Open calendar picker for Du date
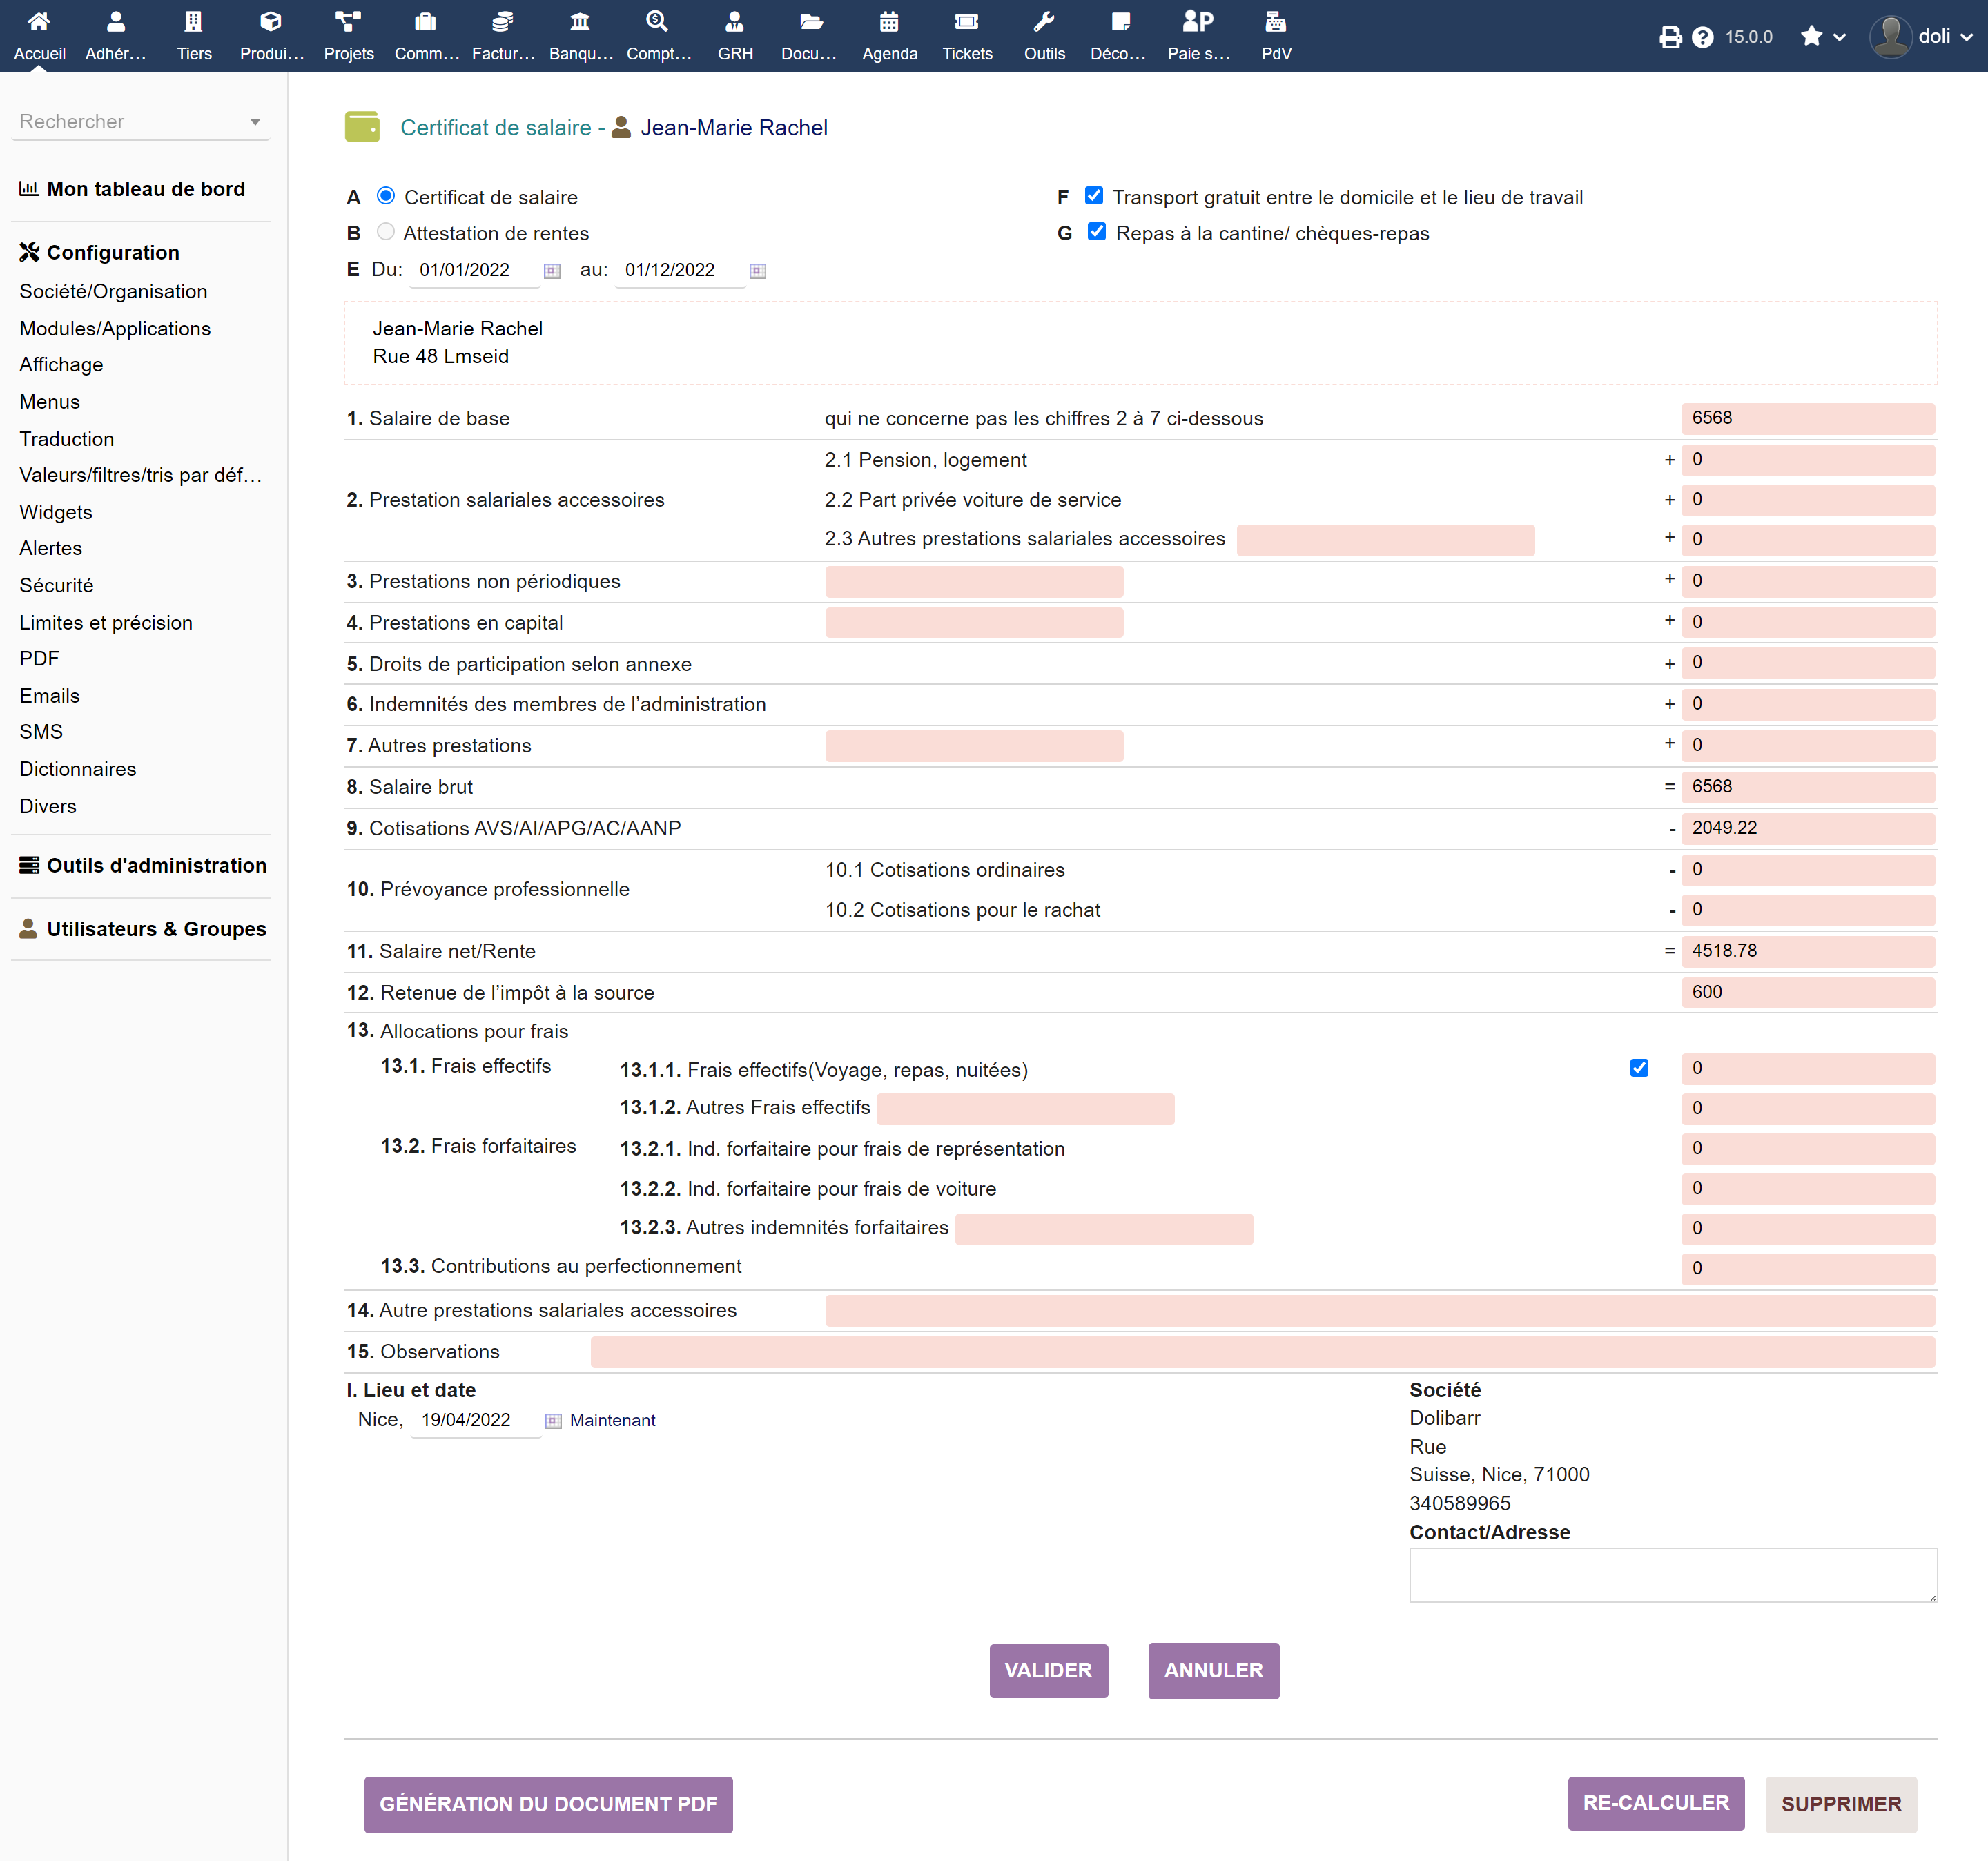 click(552, 271)
